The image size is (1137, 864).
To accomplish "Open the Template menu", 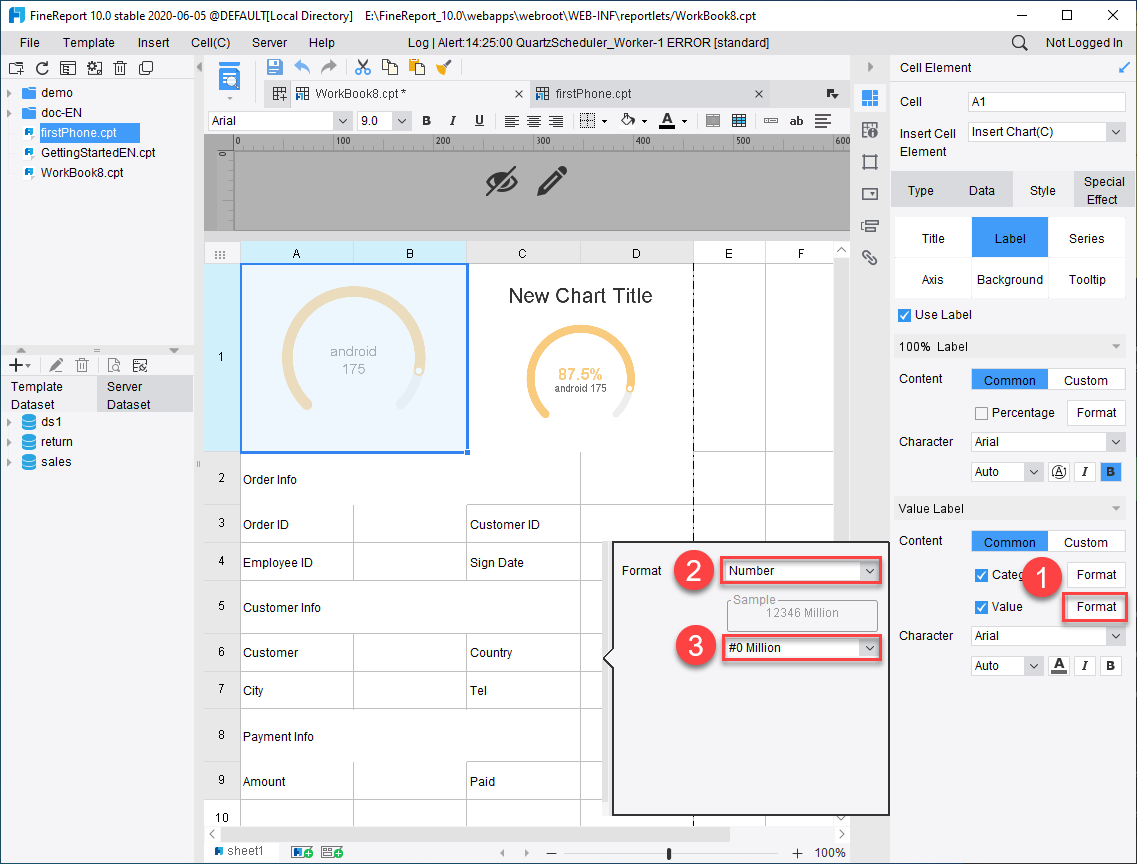I will (88, 43).
